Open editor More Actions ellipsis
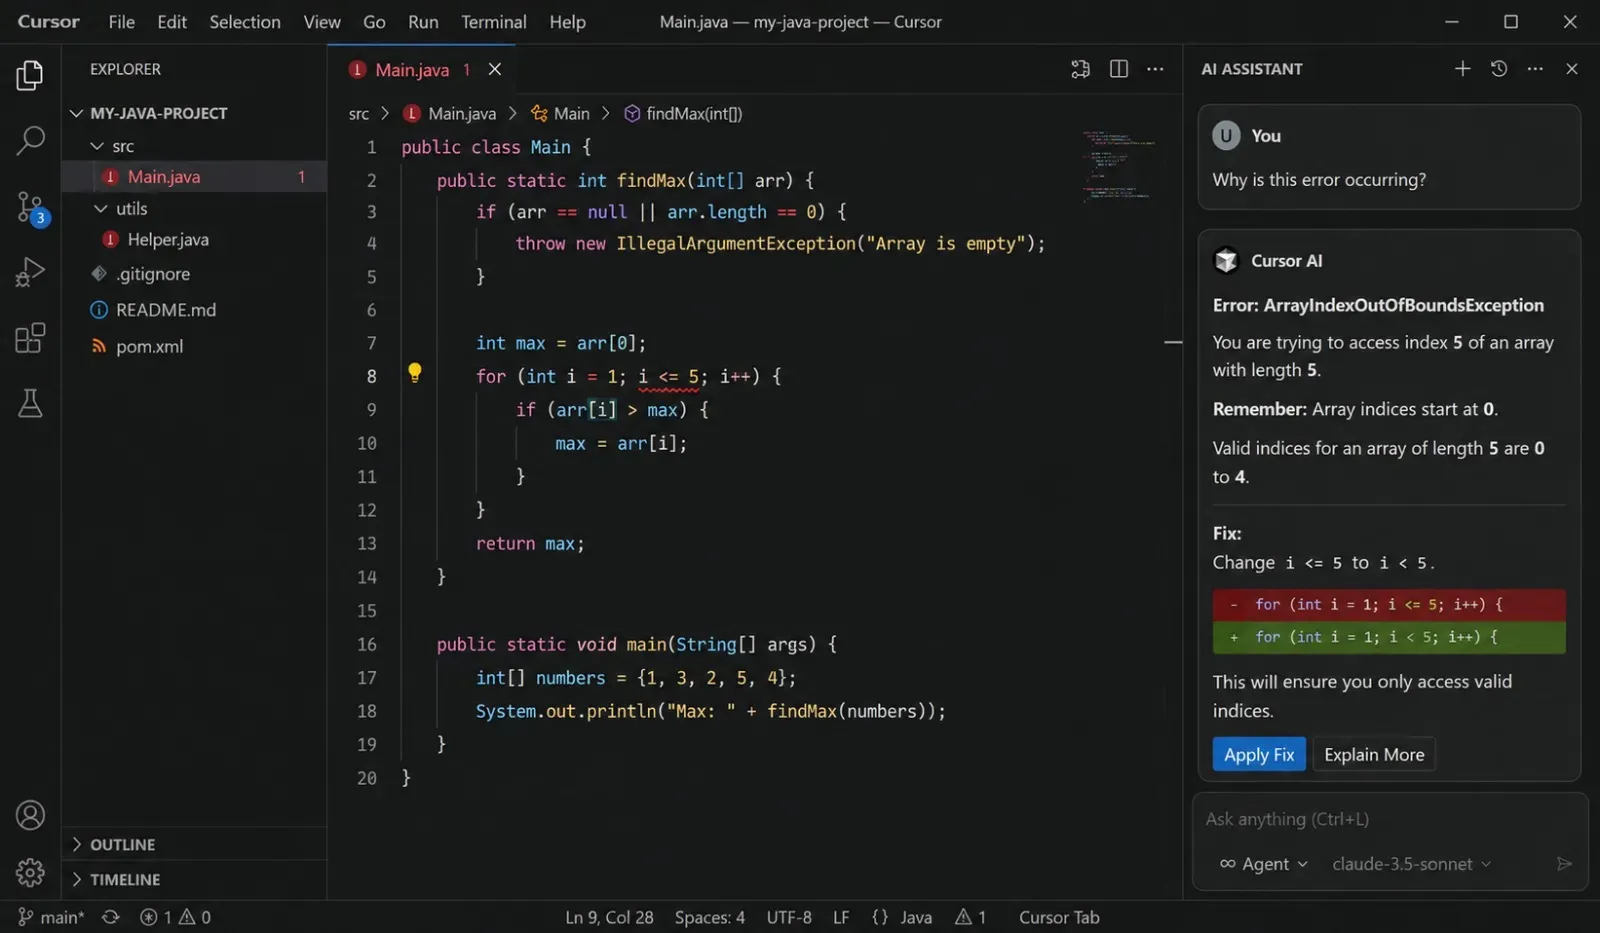 (x=1155, y=69)
